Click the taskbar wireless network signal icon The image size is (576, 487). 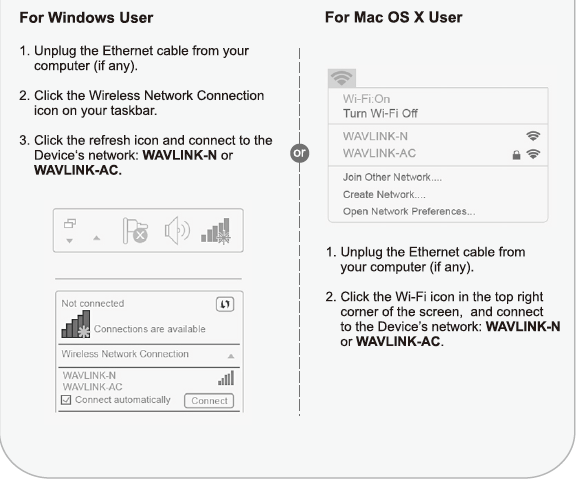[216, 231]
